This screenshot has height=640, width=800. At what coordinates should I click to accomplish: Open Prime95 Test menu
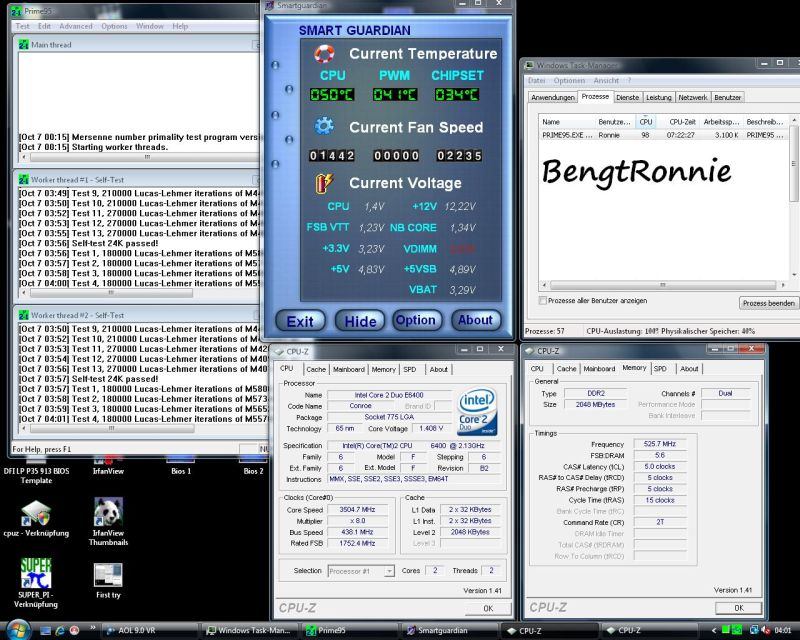point(22,26)
